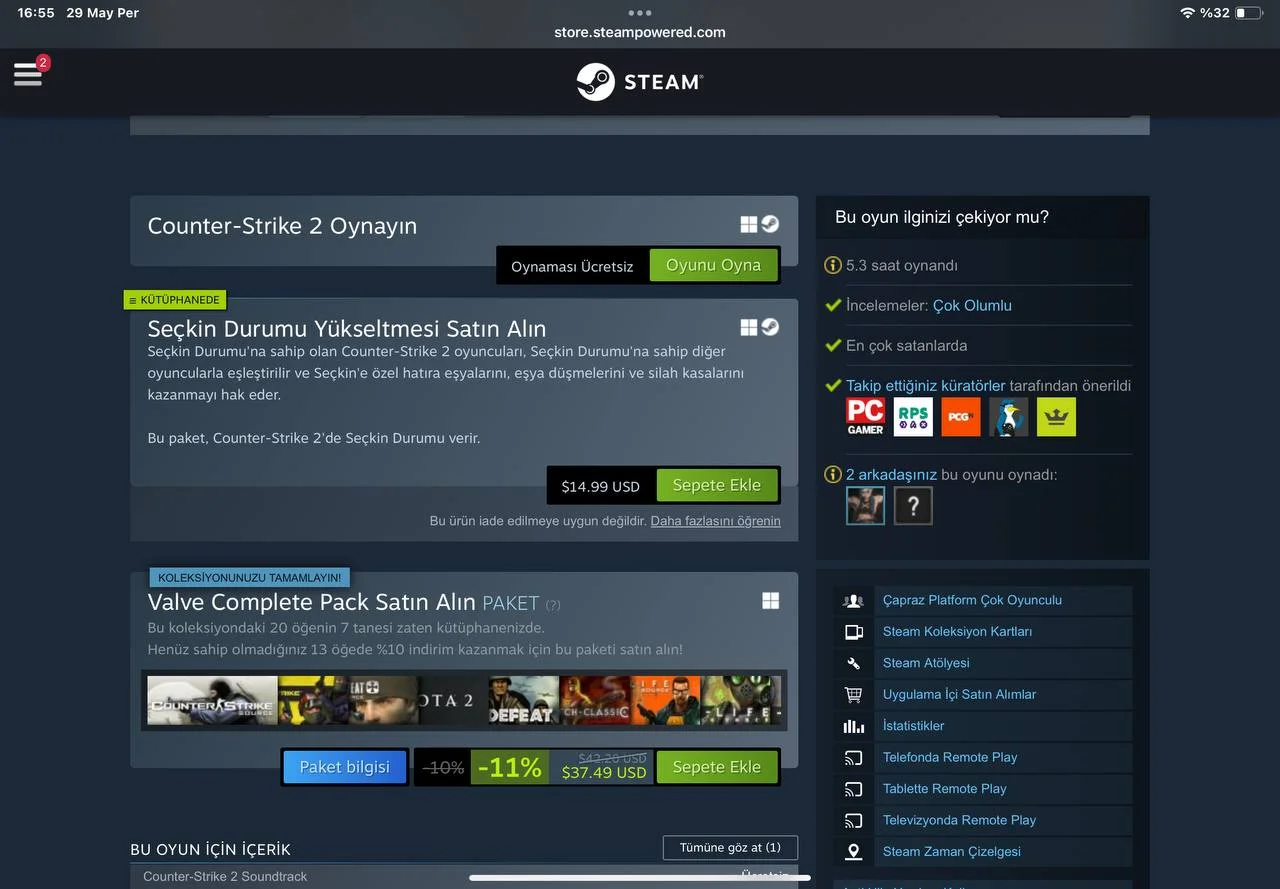Click the Steam logo in the header
1280x889 pixels.
[x=640, y=82]
